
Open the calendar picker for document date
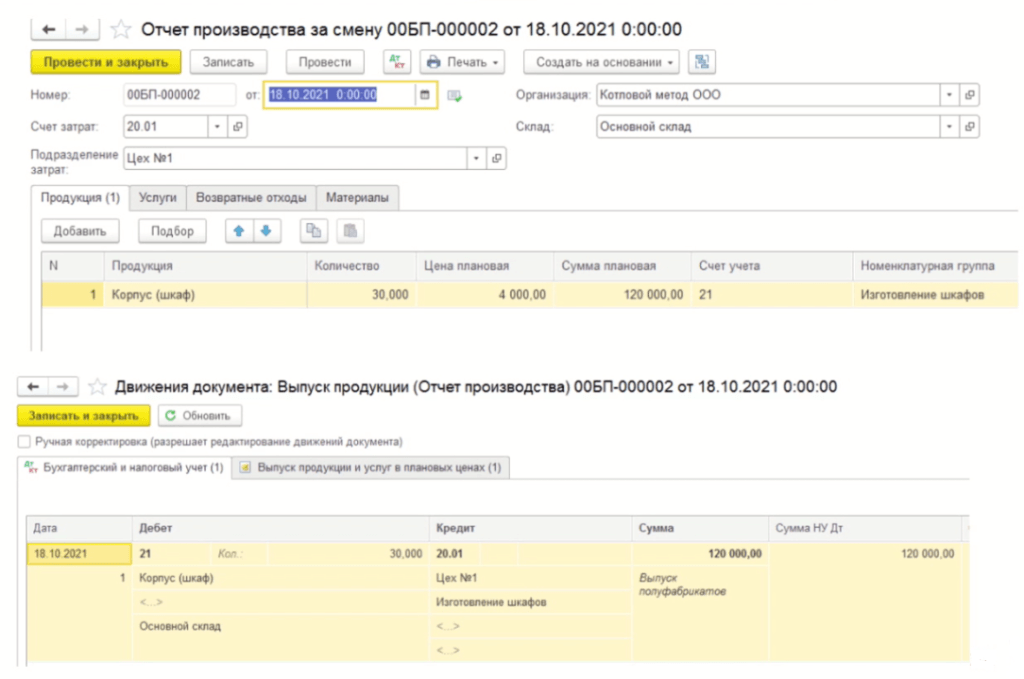coord(425,96)
